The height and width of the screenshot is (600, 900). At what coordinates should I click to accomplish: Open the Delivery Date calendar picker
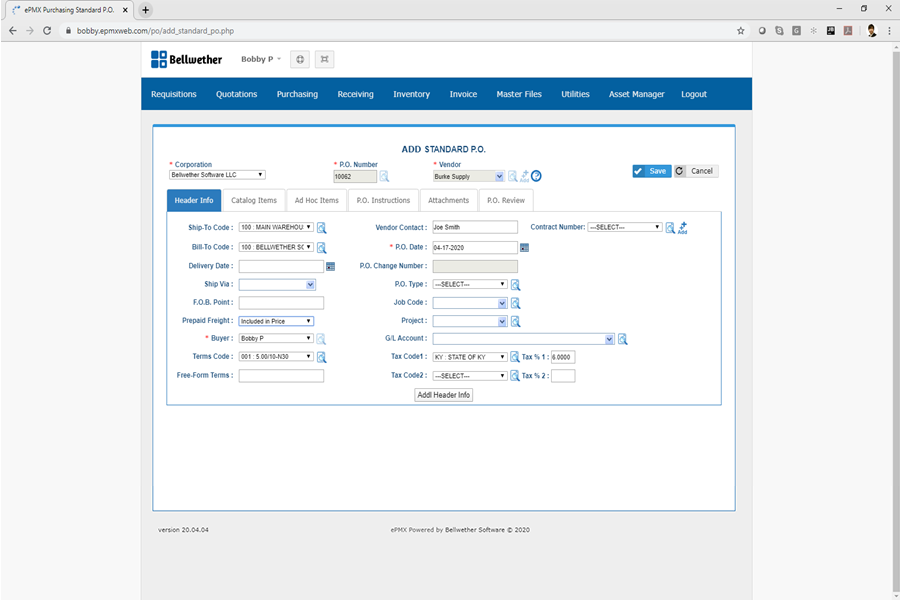330,267
